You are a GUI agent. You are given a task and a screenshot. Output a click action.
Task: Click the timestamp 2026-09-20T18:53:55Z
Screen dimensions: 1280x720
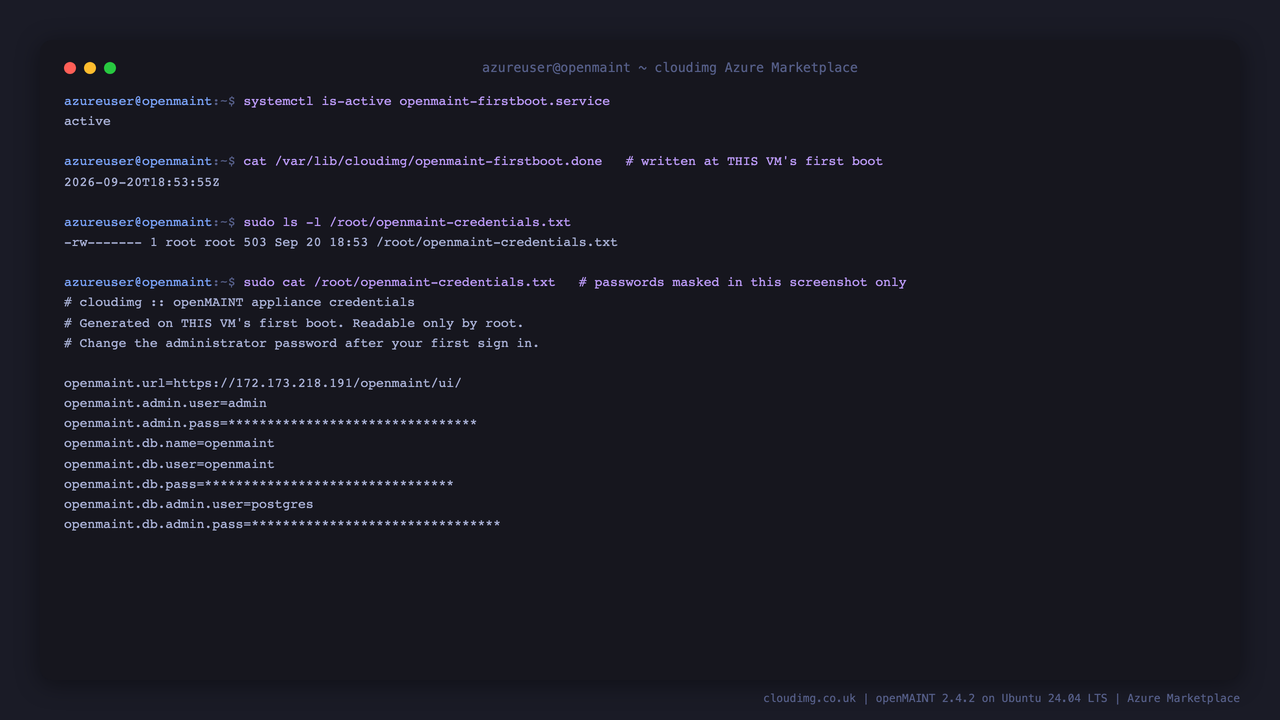coord(141,182)
